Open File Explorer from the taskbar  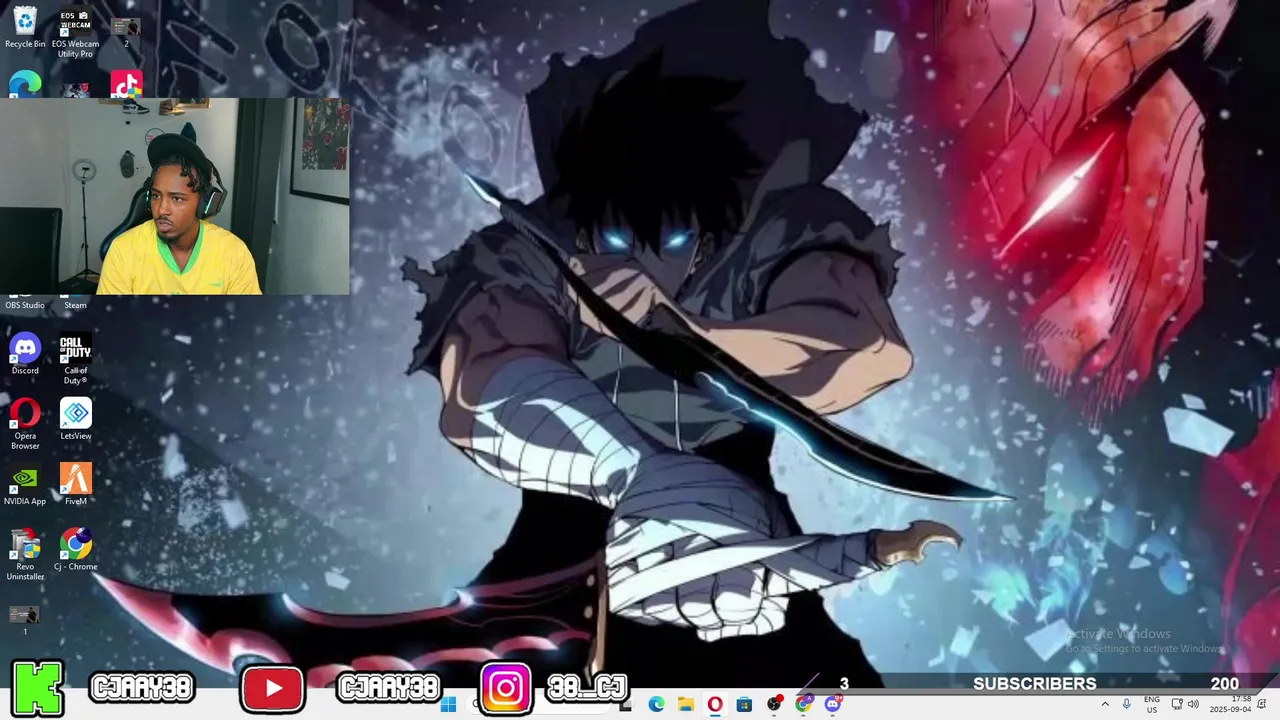[x=686, y=704]
